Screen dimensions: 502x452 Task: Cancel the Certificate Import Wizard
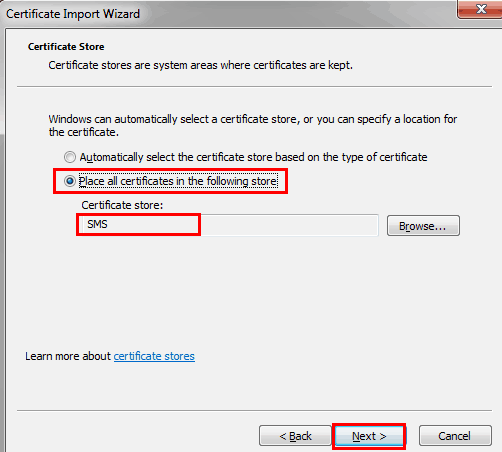tap(455, 436)
